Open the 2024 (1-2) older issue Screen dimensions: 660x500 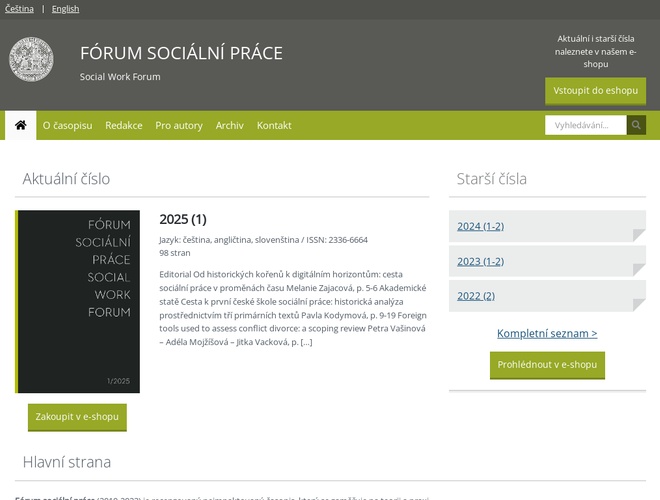[x=480, y=226]
